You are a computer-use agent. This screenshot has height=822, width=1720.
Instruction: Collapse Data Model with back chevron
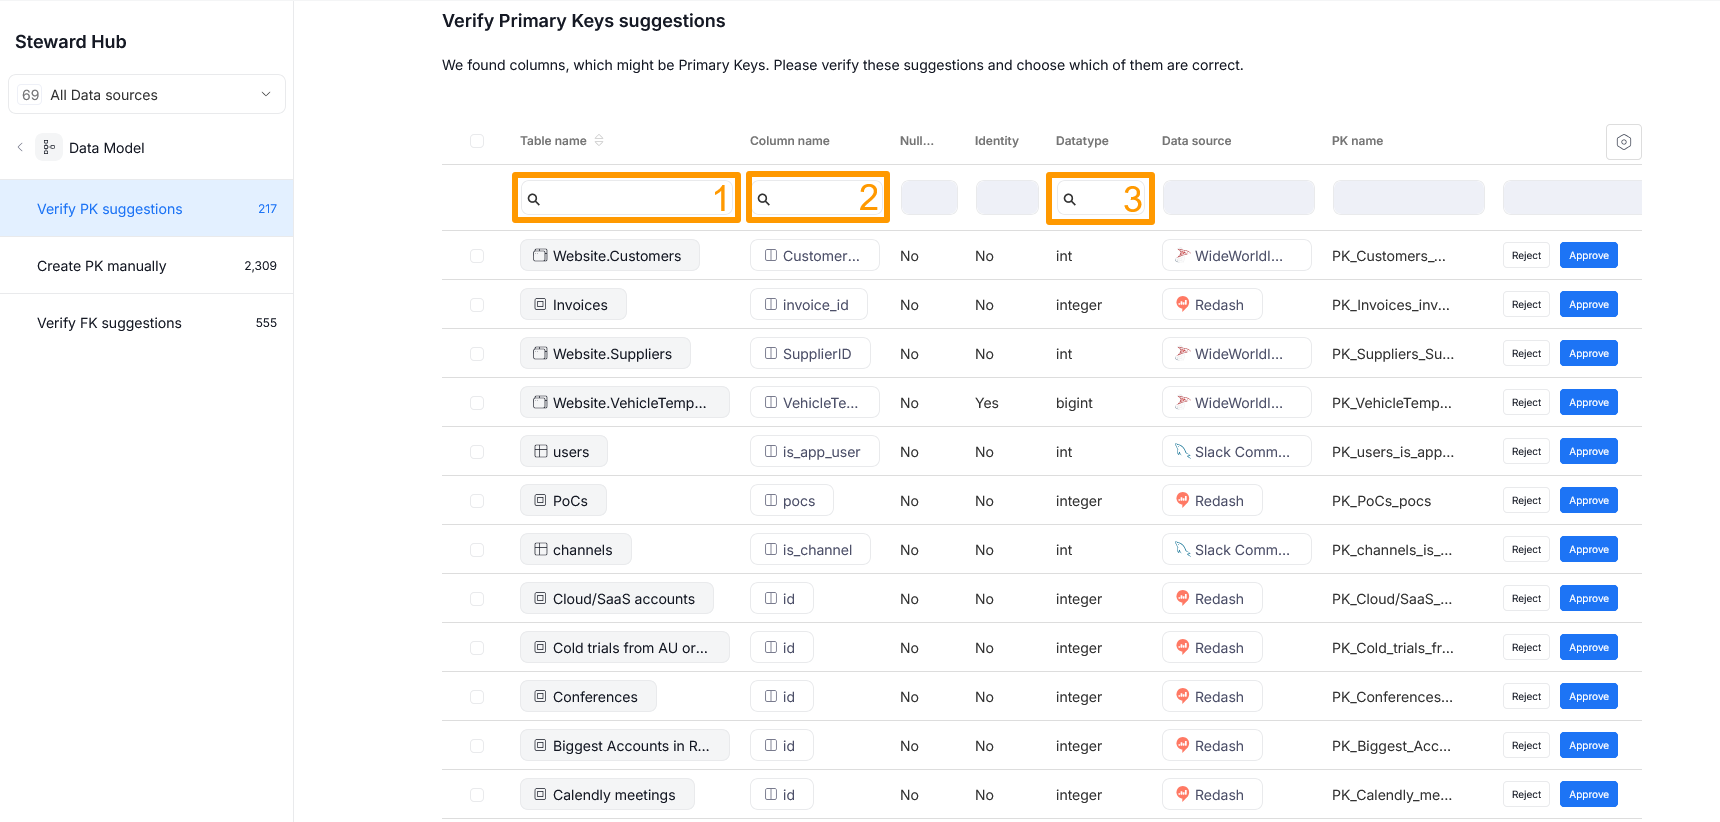click(20, 147)
